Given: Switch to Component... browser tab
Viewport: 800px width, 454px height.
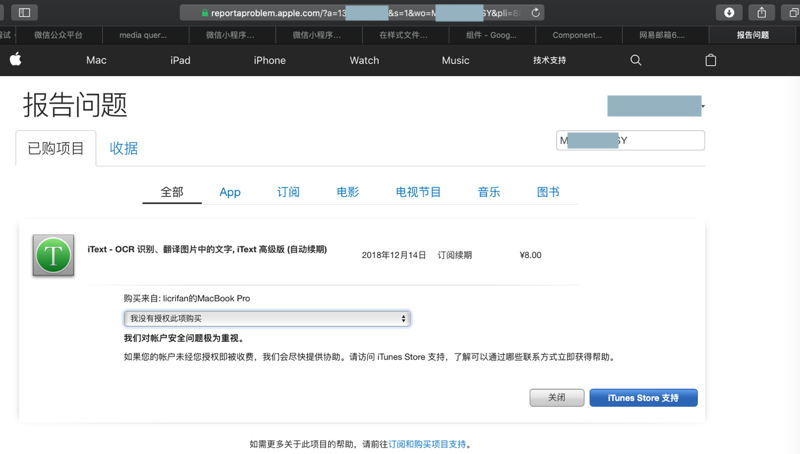Looking at the screenshot, I should point(577,35).
